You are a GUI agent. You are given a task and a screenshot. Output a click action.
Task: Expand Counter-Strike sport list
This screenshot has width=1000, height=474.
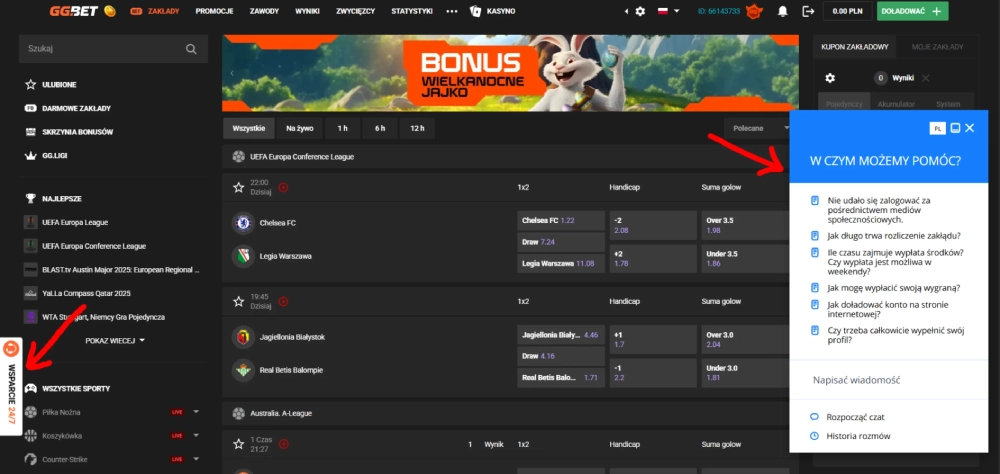pos(196,459)
